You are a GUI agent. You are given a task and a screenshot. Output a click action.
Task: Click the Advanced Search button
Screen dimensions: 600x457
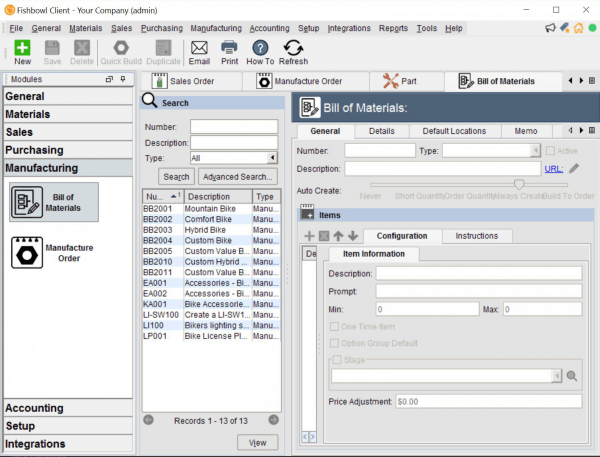(238, 177)
